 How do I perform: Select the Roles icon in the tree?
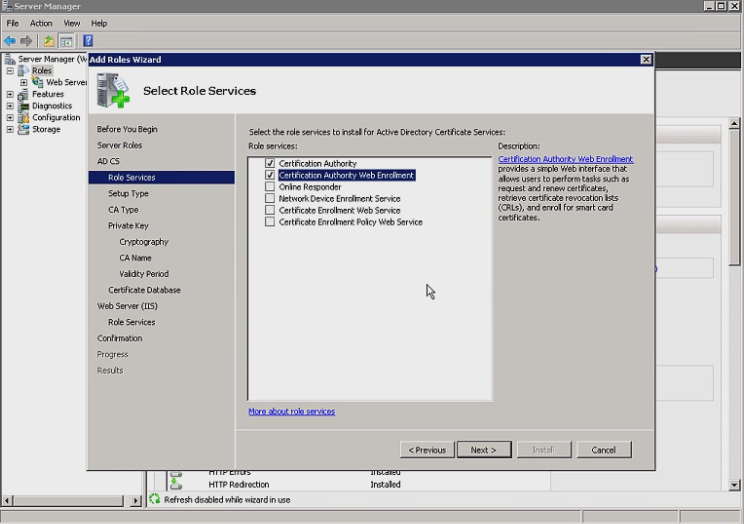pyautogui.click(x=23, y=71)
